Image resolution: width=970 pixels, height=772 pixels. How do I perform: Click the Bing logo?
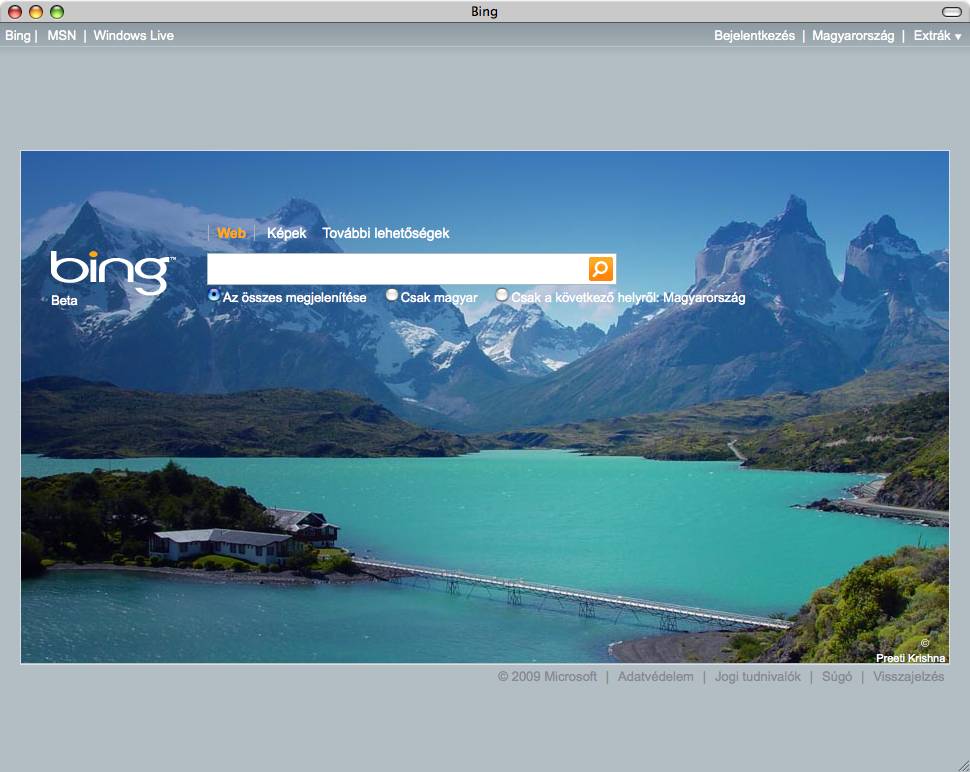[x=110, y=271]
